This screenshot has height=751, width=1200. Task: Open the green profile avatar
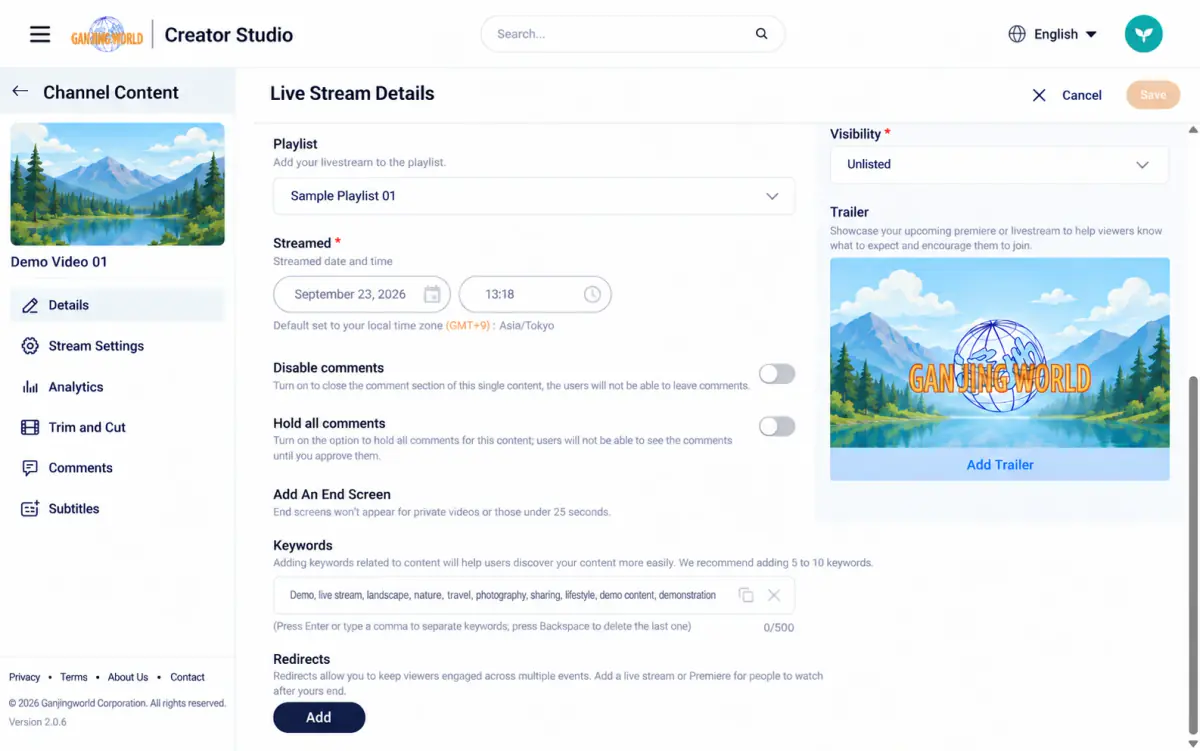(x=1144, y=34)
